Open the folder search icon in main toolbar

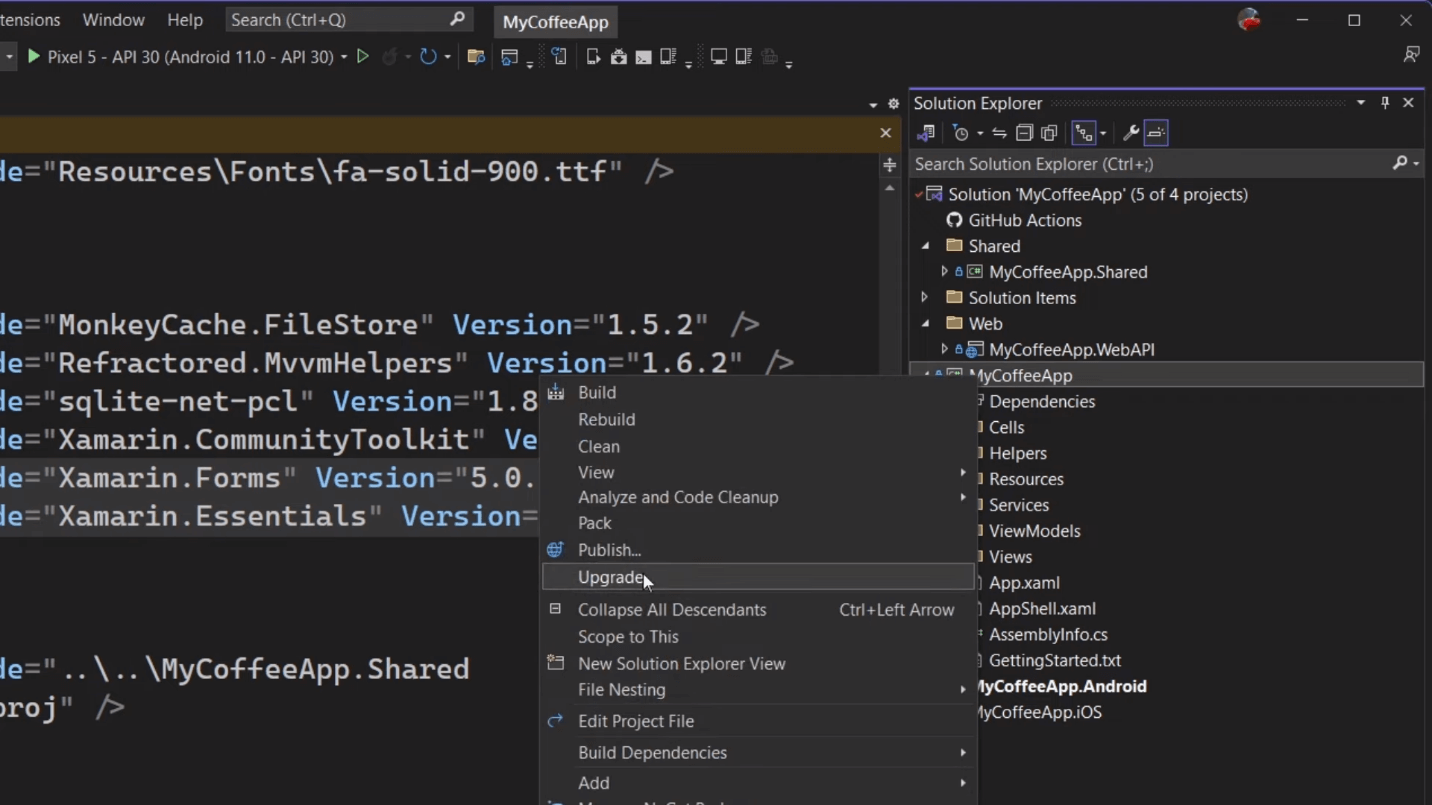tap(476, 57)
